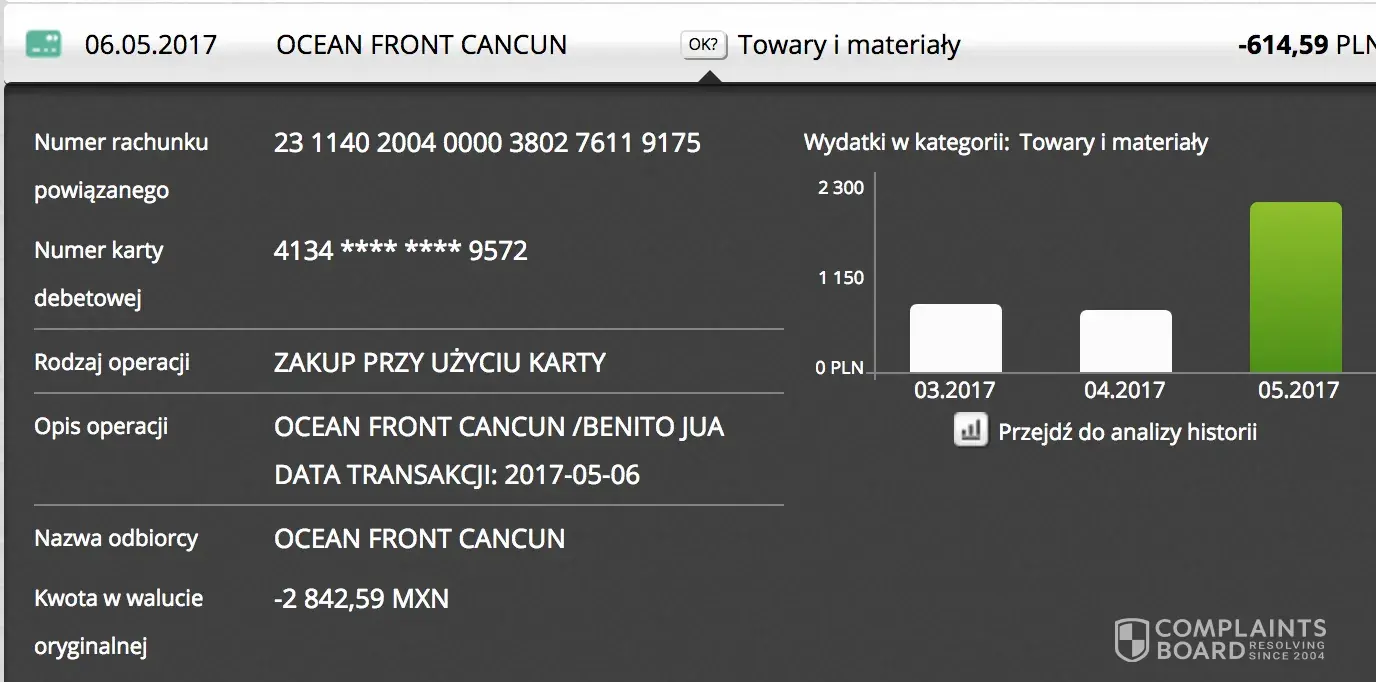
Task: Click the 05.2017 month axis label
Action: (1297, 390)
